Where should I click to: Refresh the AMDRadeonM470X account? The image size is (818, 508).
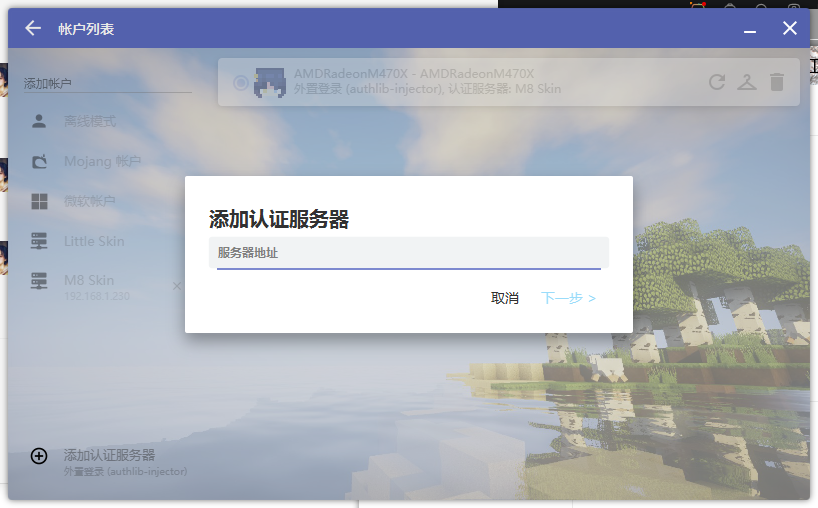[x=717, y=82]
